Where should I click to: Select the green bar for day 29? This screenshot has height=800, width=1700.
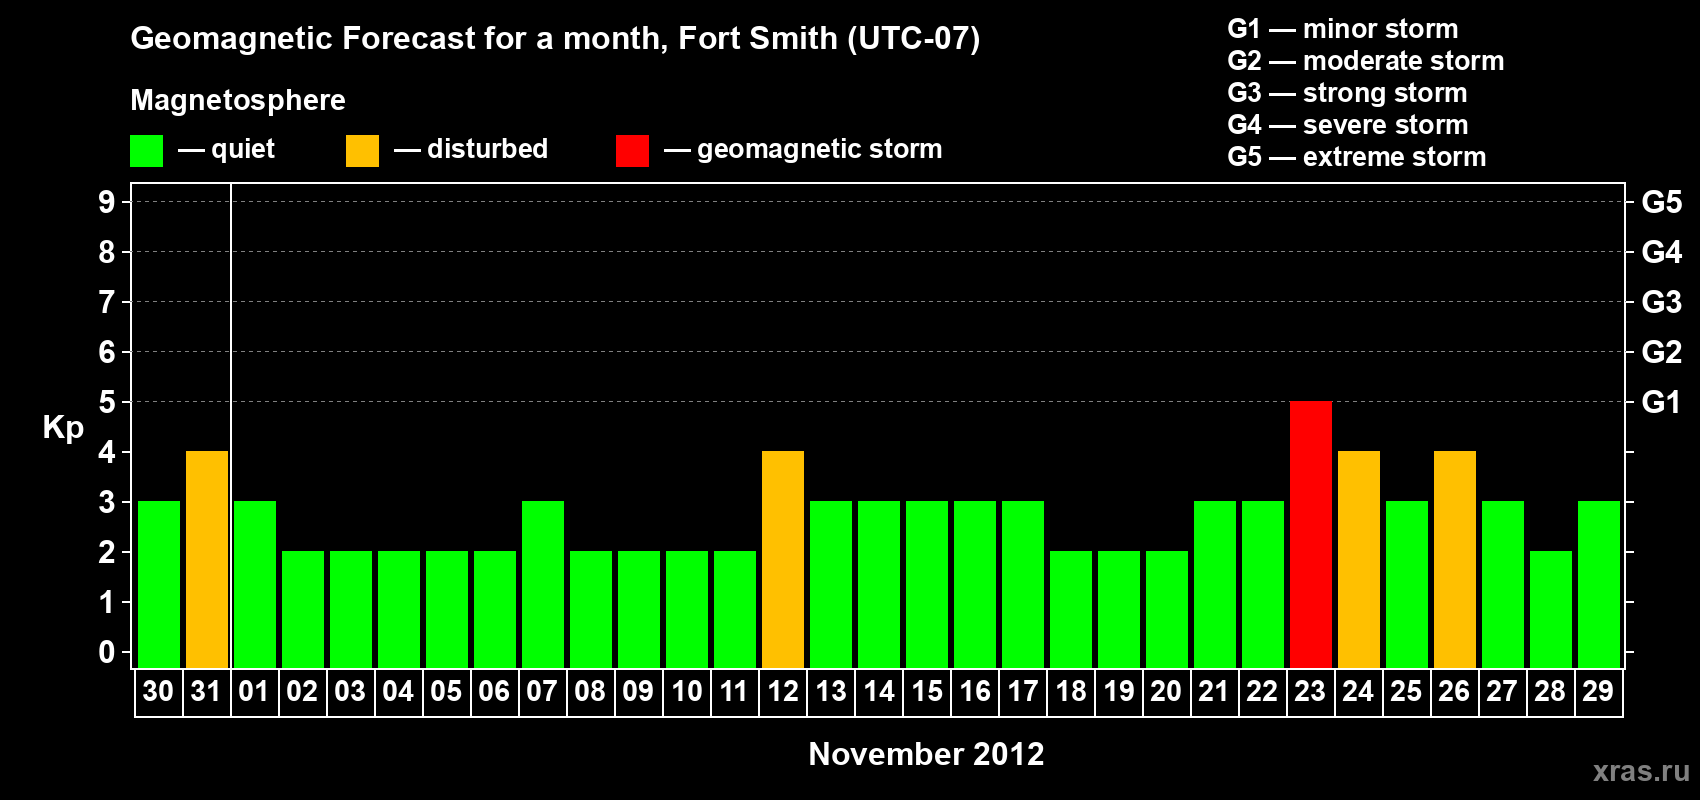(1599, 585)
